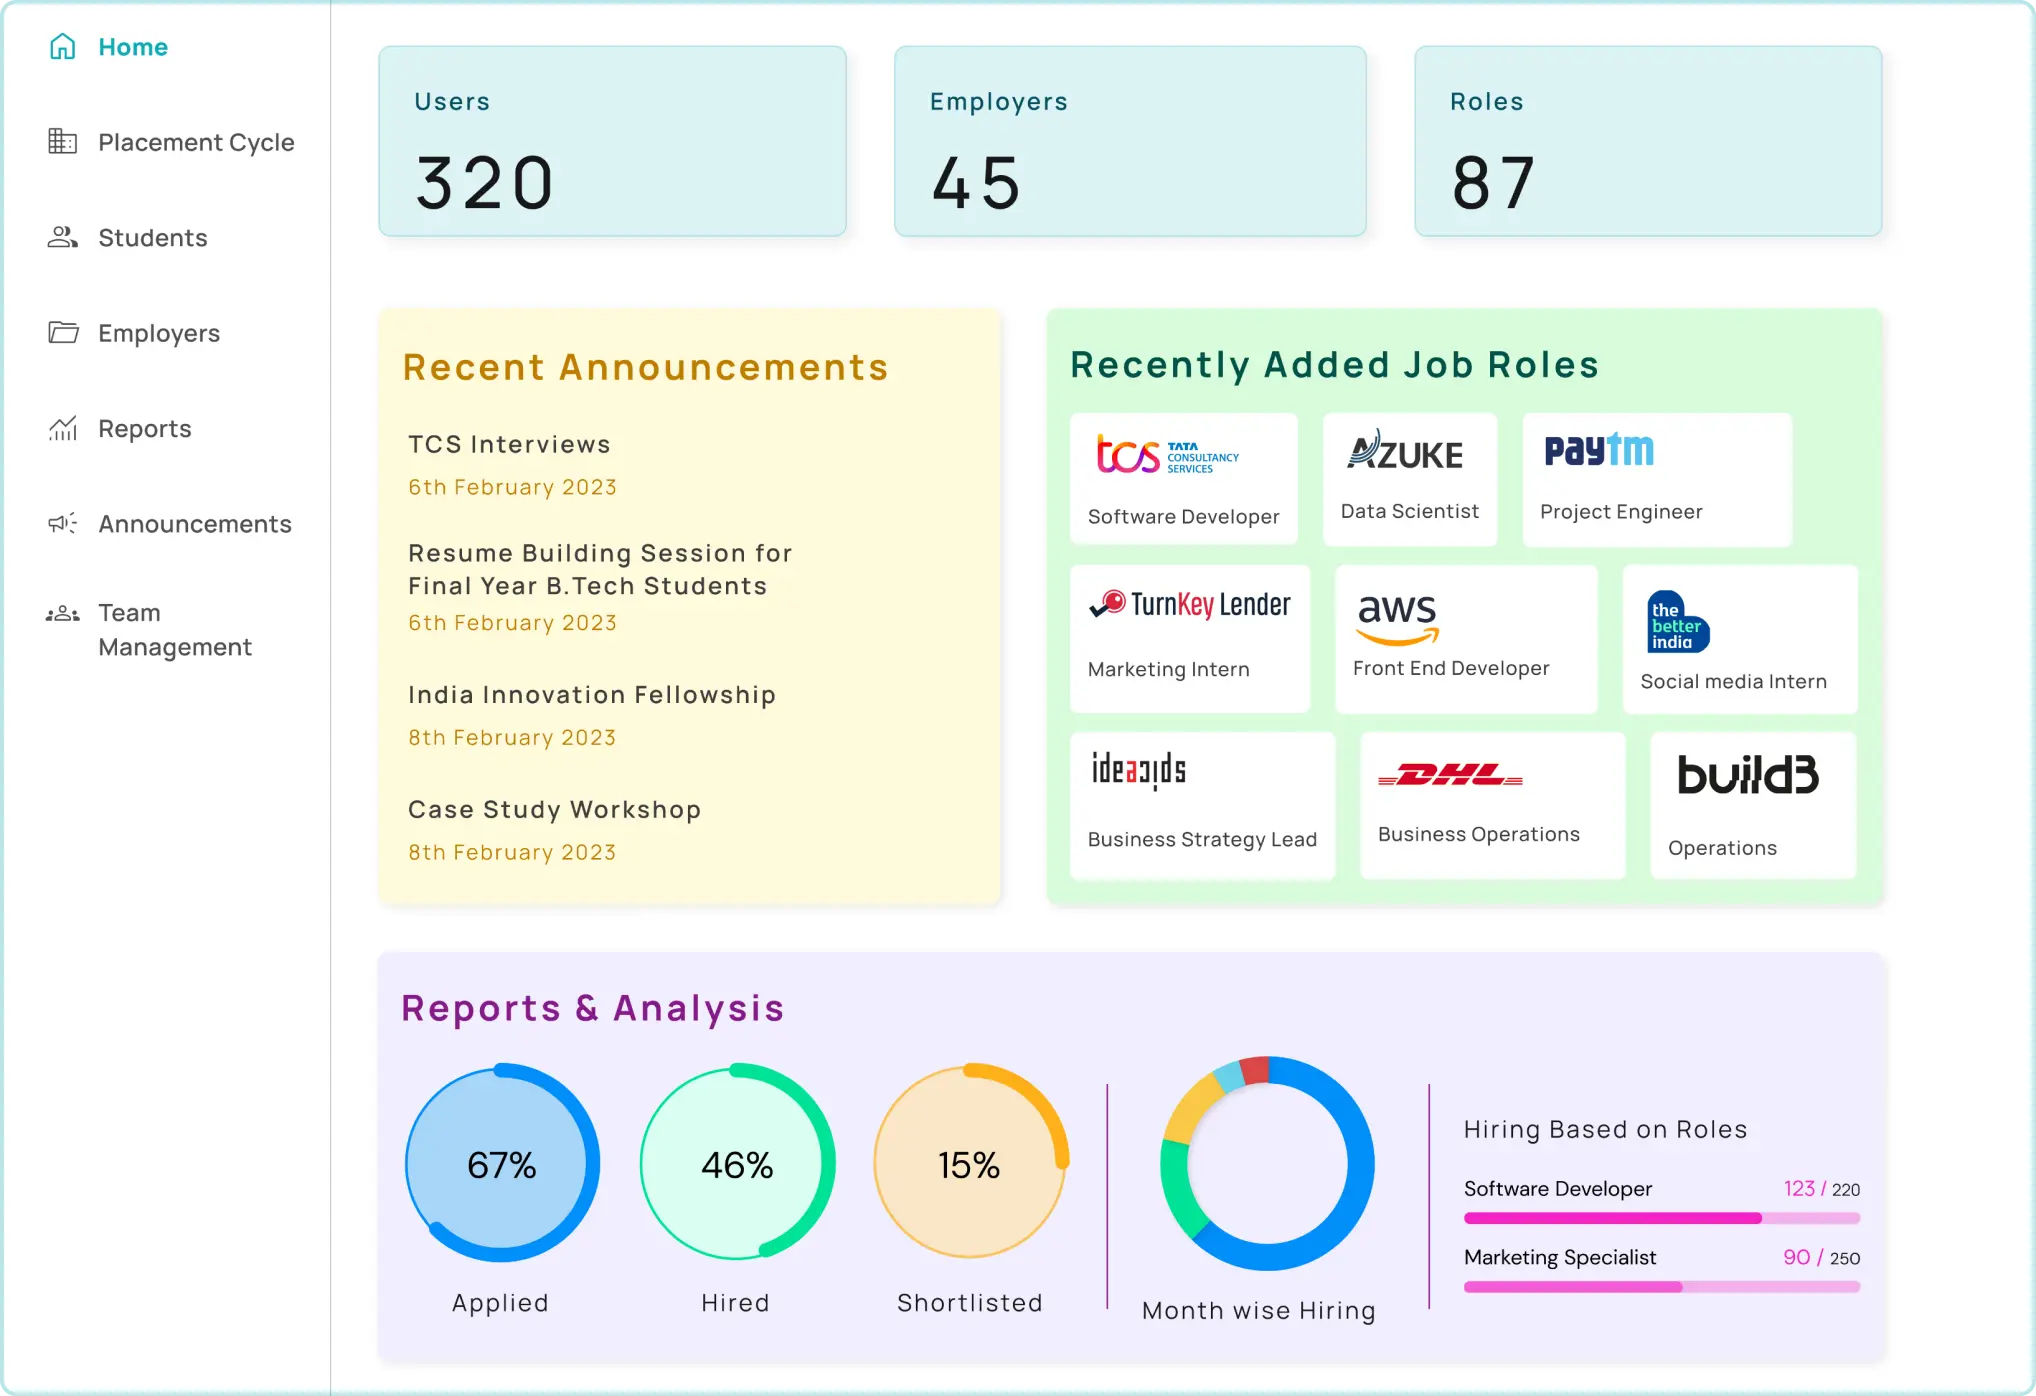Image resolution: width=2036 pixels, height=1396 pixels.
Task: Open the Case Study Workshop announcement
Action: [554, 810]
